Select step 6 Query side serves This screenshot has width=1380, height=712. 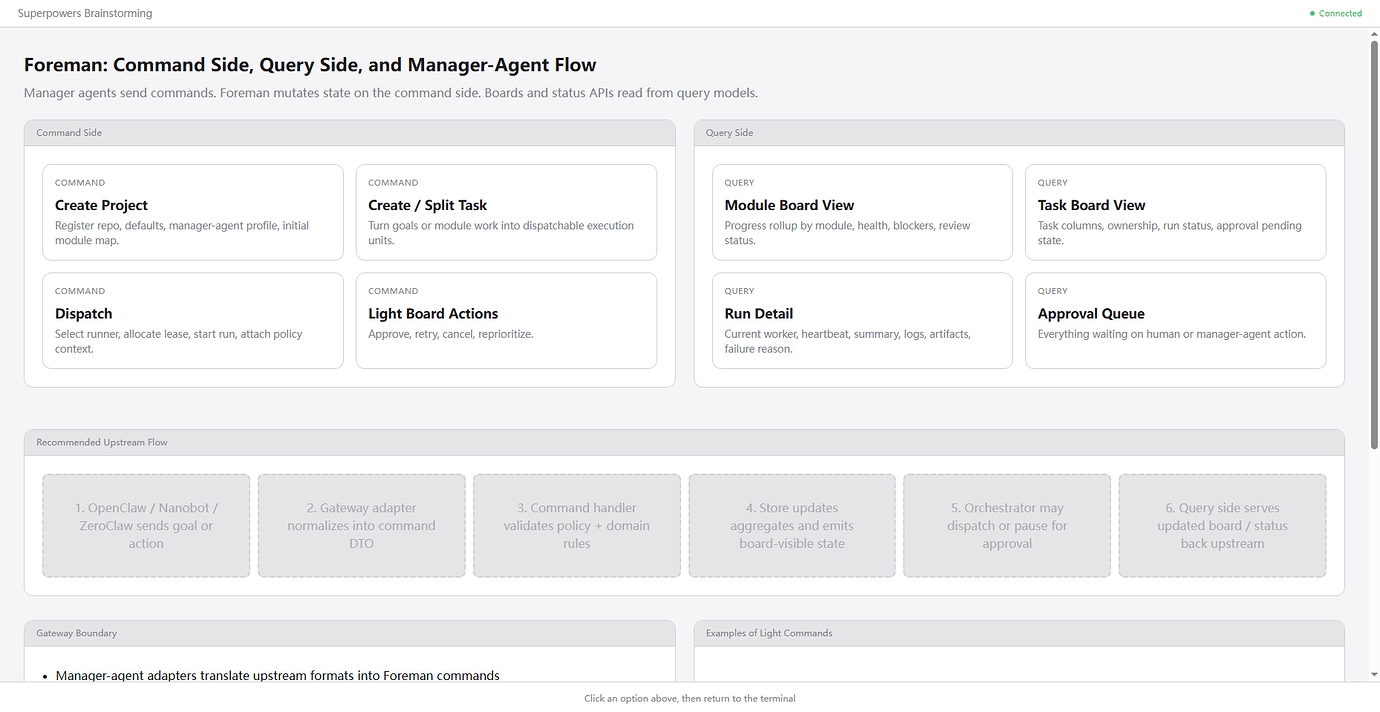point(1222,526)
